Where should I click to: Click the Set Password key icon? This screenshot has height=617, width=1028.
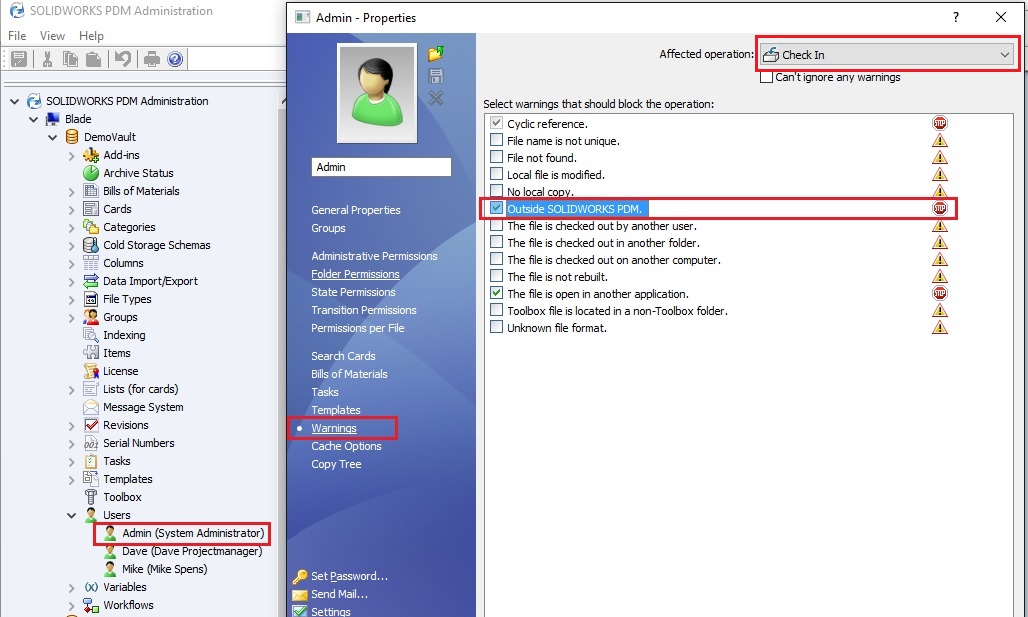(300, 576)
